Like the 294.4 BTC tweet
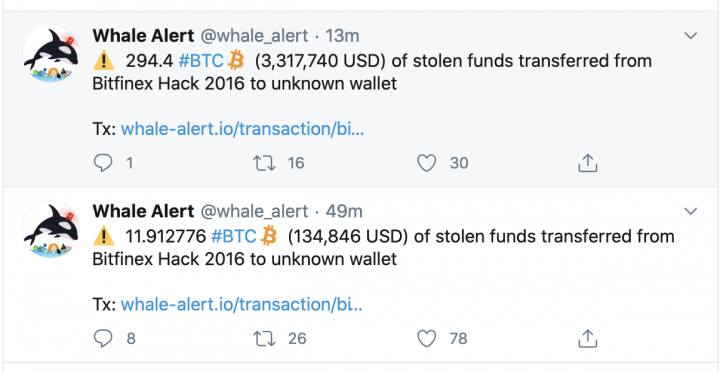 [427, 163]
